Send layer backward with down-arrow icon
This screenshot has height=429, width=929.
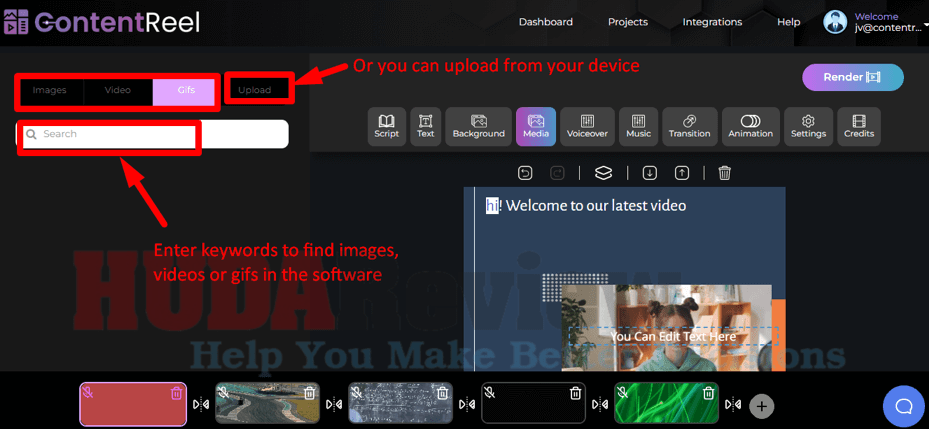coord(650,173)
